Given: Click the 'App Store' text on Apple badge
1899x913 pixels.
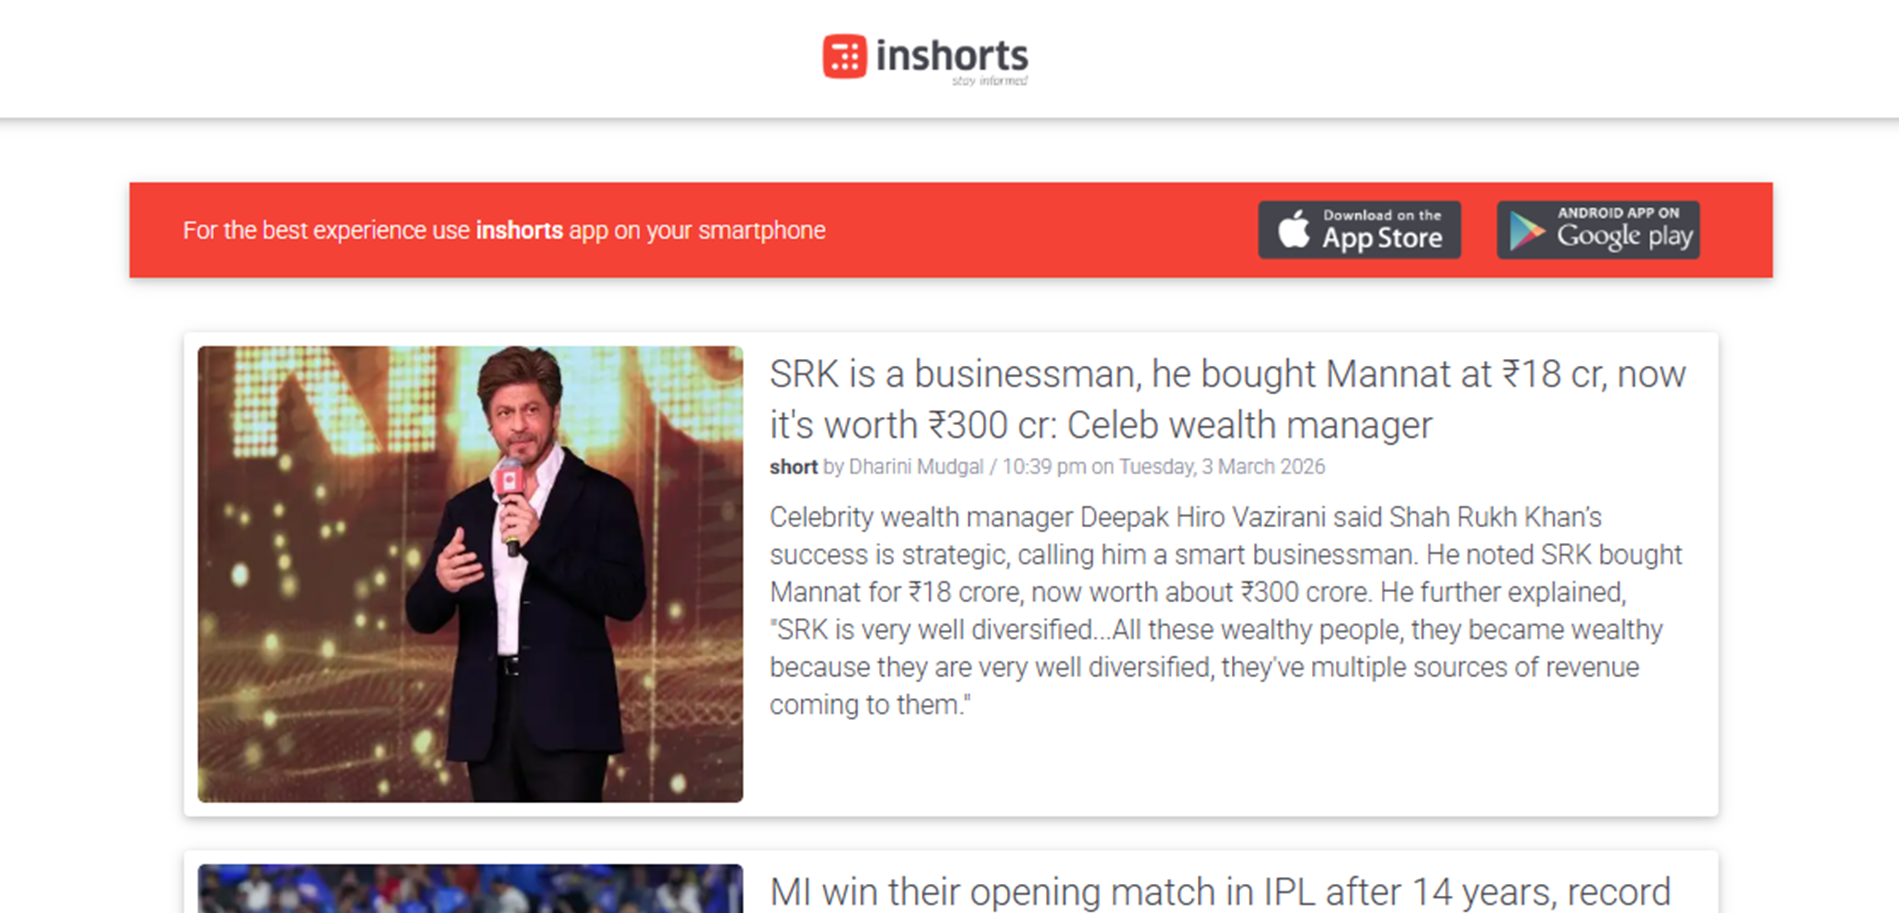Looking at the screenshot, I should 1382,238.
